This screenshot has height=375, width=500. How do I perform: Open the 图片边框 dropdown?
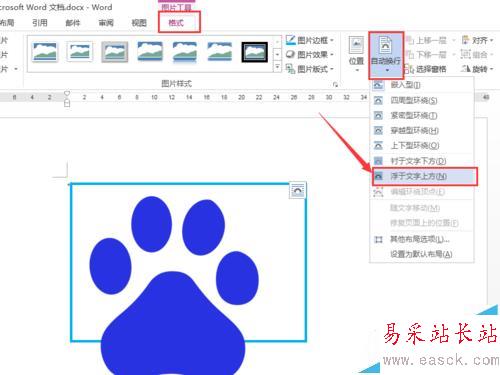click(310, 40)
